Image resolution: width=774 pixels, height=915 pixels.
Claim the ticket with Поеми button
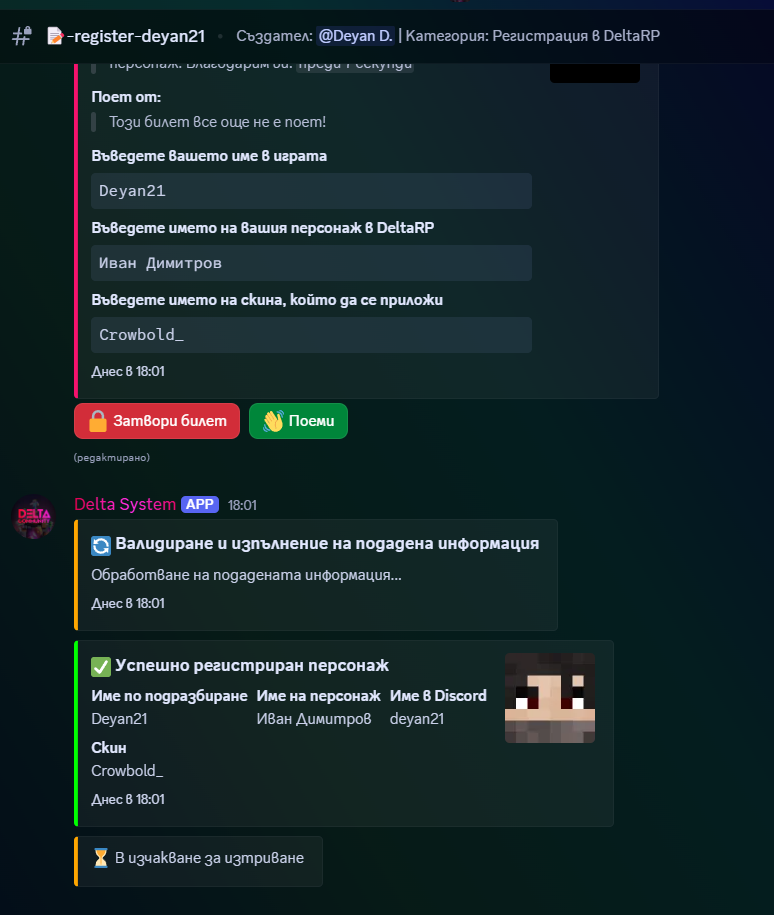tap(298, 421)
